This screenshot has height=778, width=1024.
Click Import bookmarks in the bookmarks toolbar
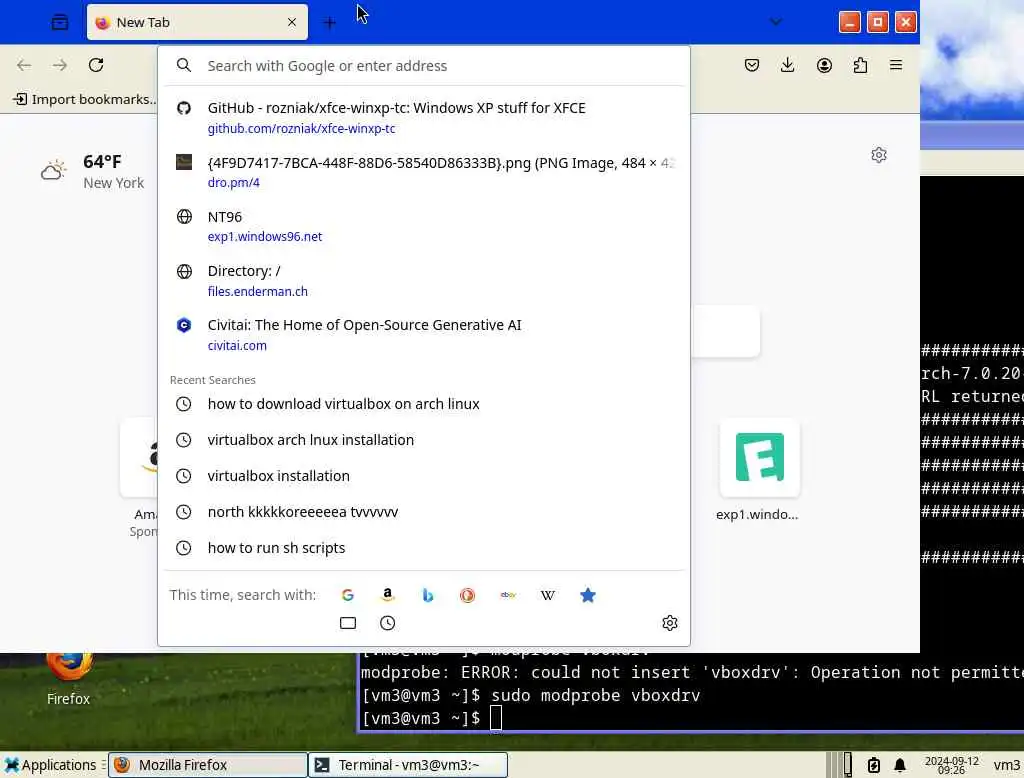tap(85, 99)
